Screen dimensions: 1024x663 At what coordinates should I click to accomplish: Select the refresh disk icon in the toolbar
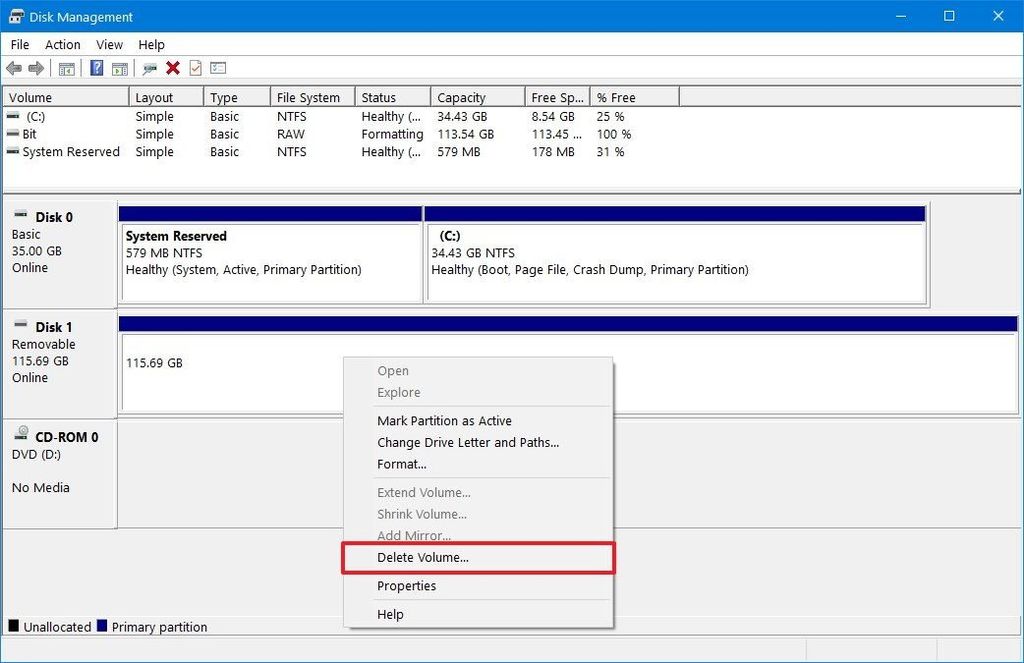[x=148, y=68]
